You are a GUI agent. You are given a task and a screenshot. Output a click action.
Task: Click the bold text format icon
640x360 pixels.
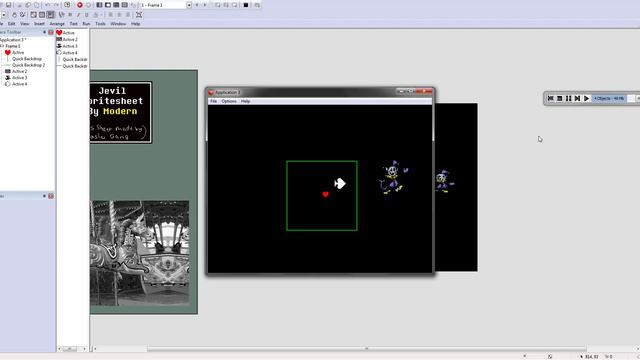point(70,15)
